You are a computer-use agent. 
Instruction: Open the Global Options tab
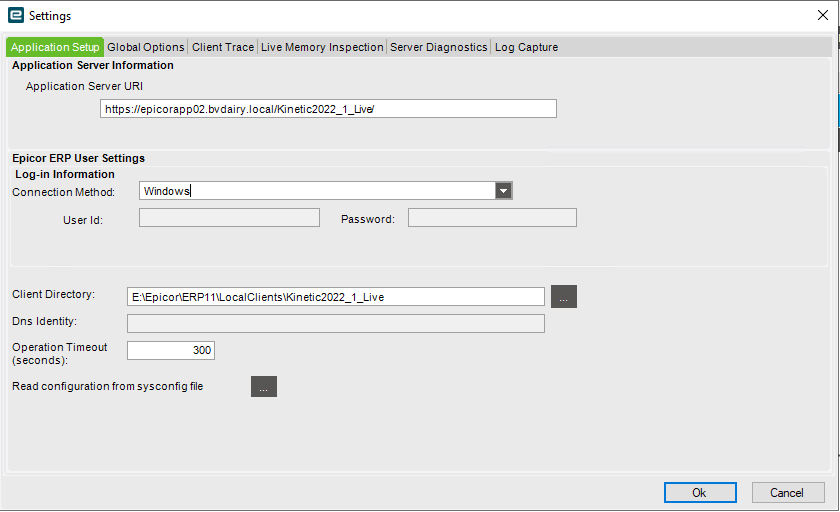(x=146, y=47)
